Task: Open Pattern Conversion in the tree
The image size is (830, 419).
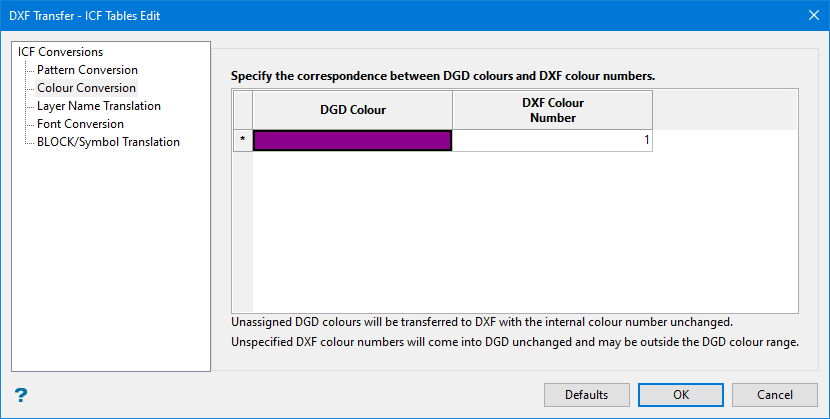Action: point(87,70)
